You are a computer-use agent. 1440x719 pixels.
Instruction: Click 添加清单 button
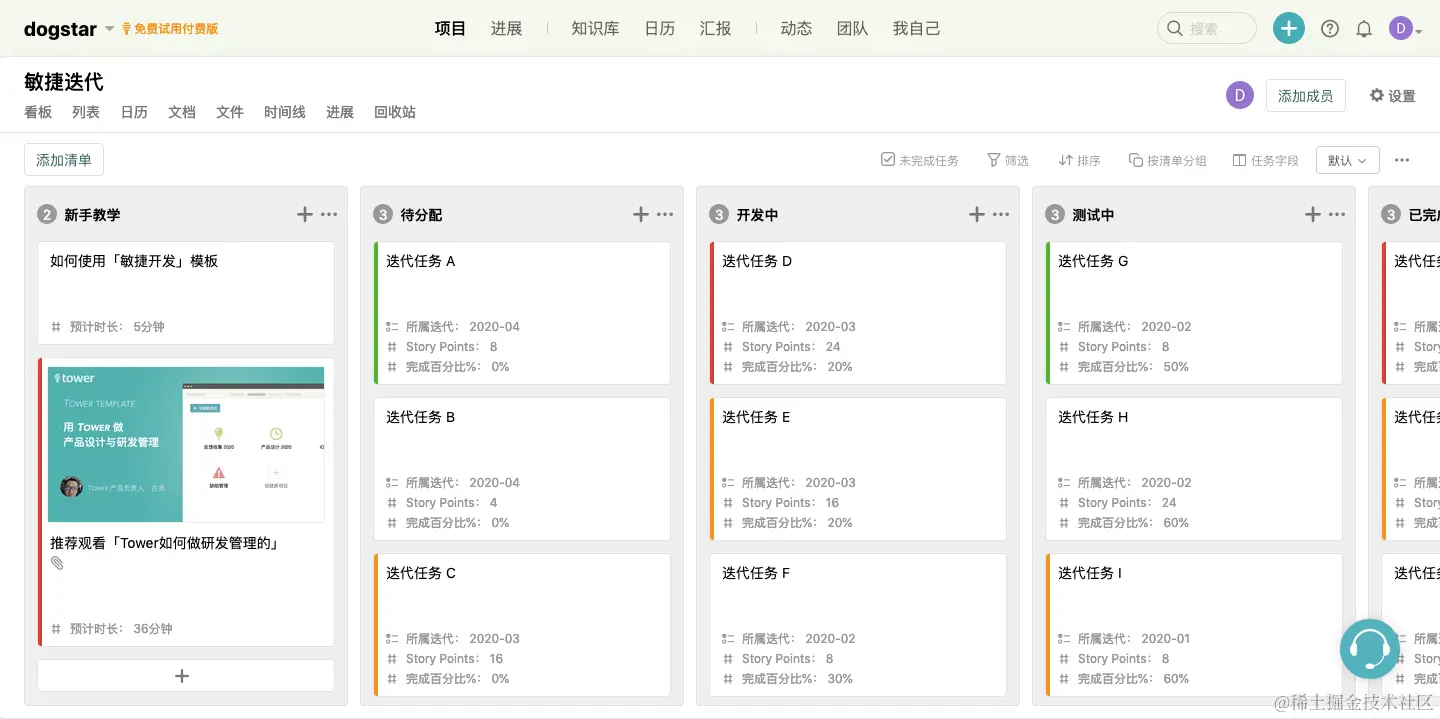pos(64,160)
